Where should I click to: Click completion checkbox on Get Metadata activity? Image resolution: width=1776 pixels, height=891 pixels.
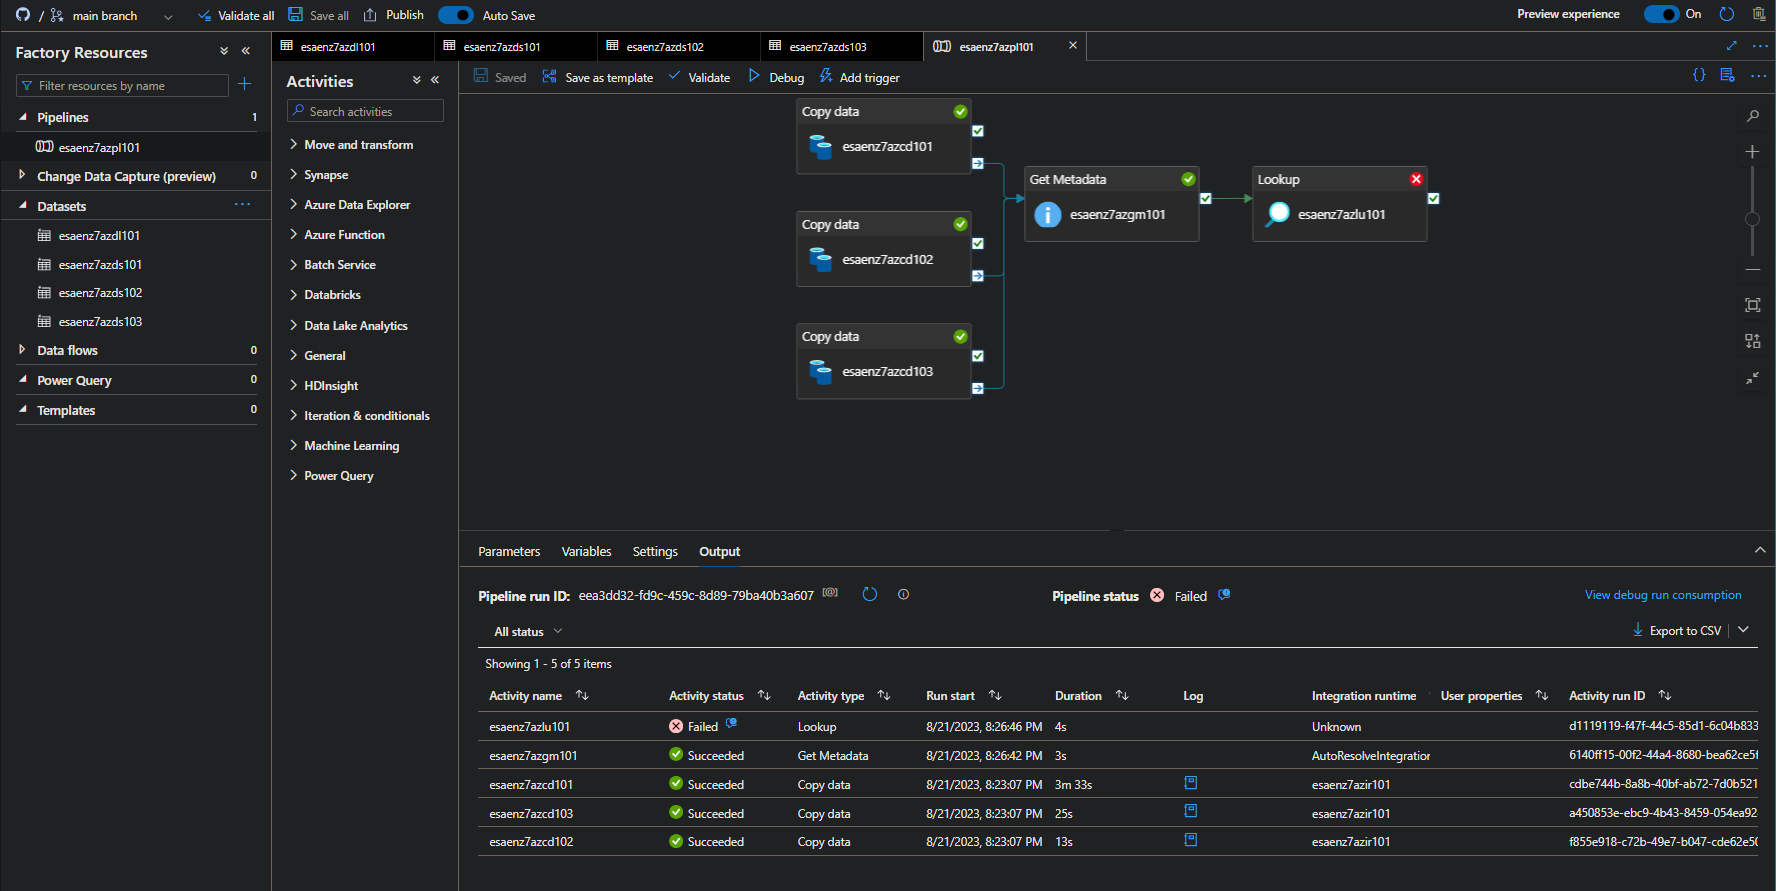click(1206, 198)
